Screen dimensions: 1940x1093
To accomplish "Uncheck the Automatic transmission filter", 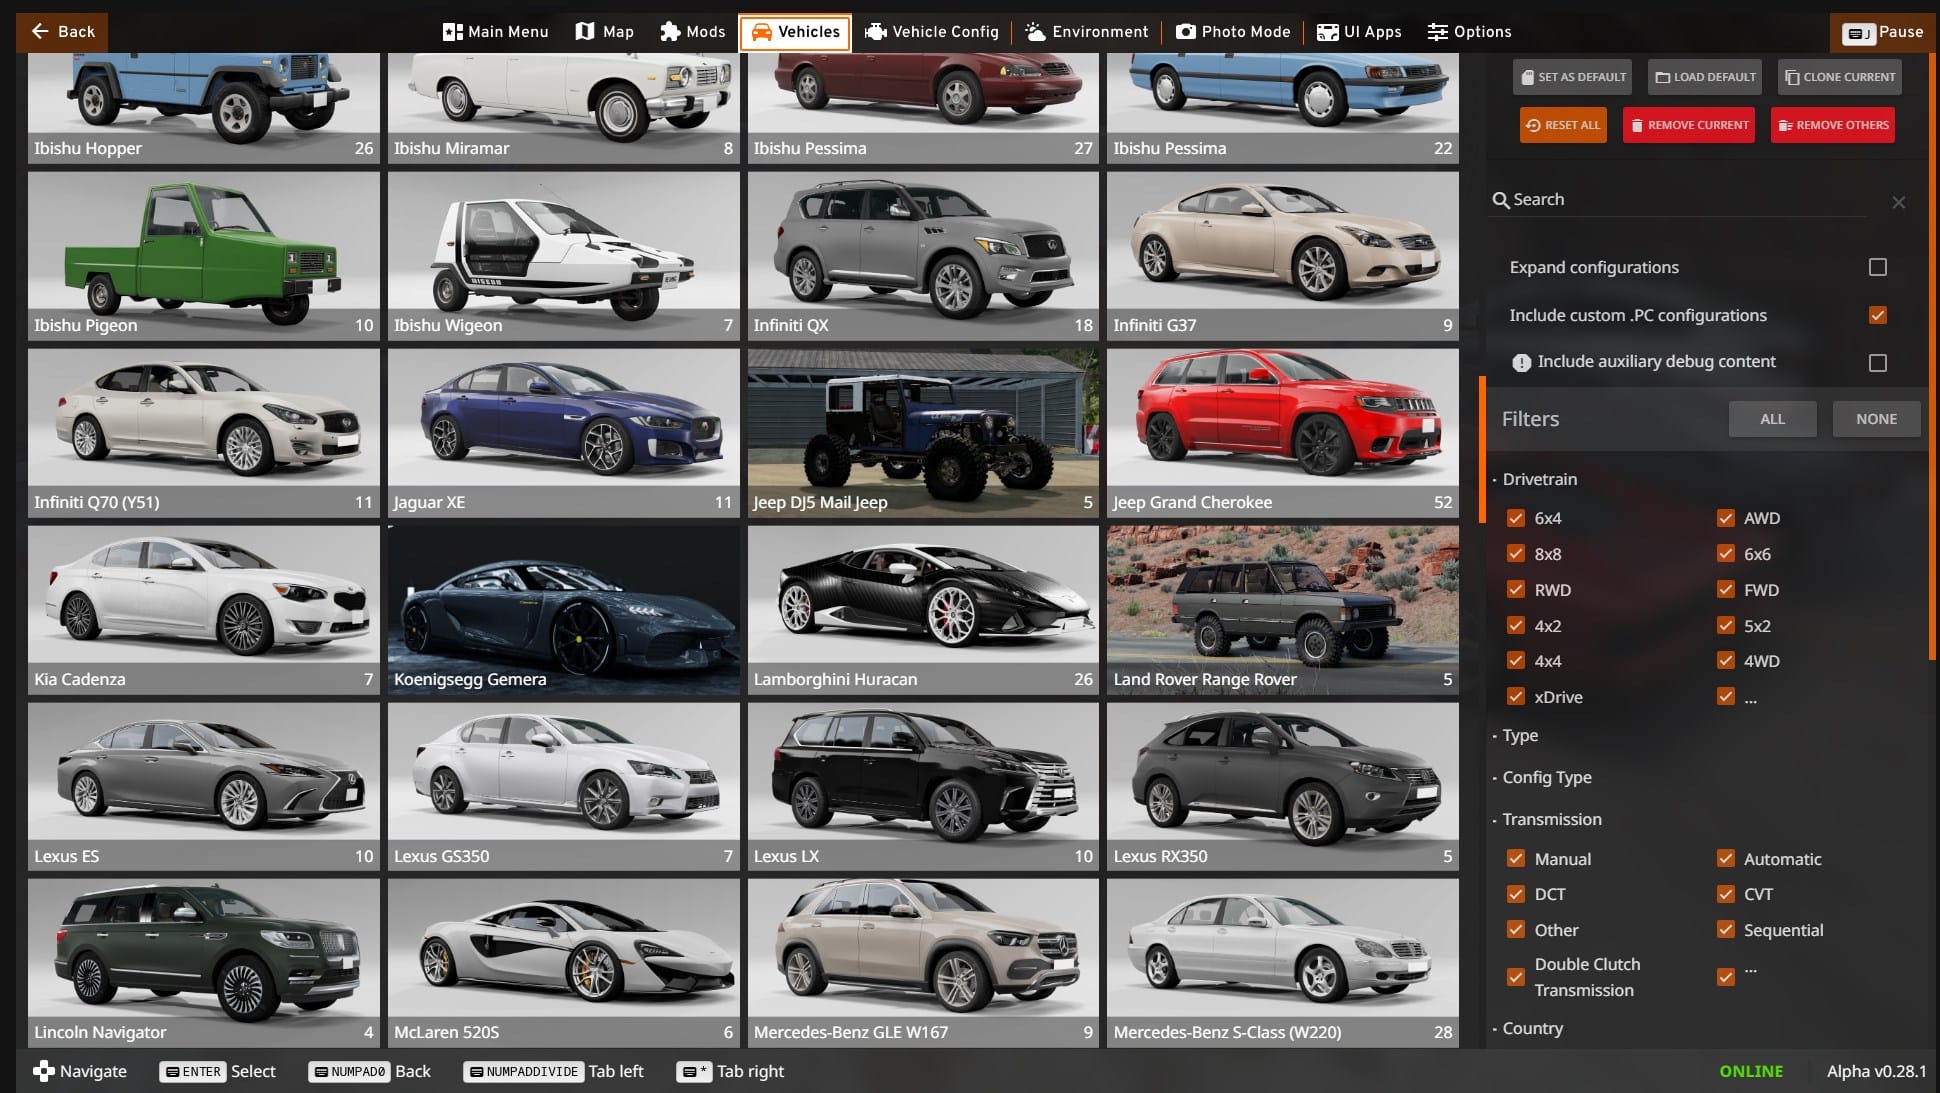I will [x=1726, y=859].
